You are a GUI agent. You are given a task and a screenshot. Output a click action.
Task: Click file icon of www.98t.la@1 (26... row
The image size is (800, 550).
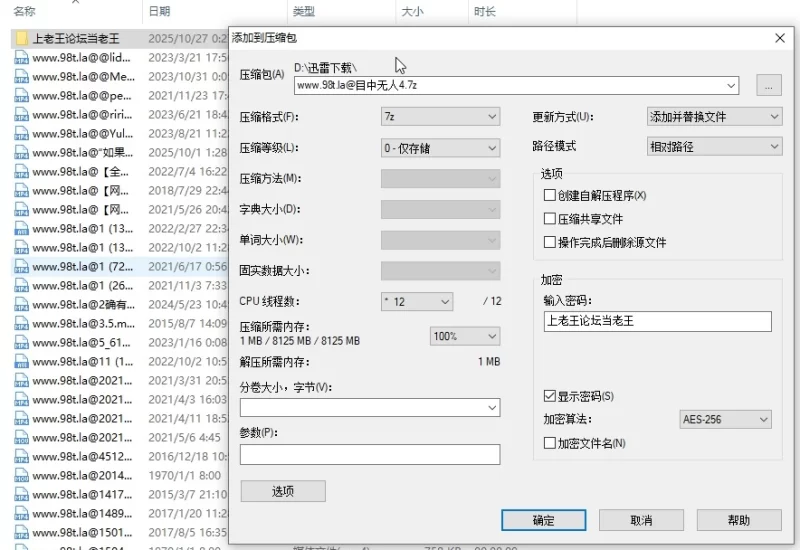[x=21, y=286]
